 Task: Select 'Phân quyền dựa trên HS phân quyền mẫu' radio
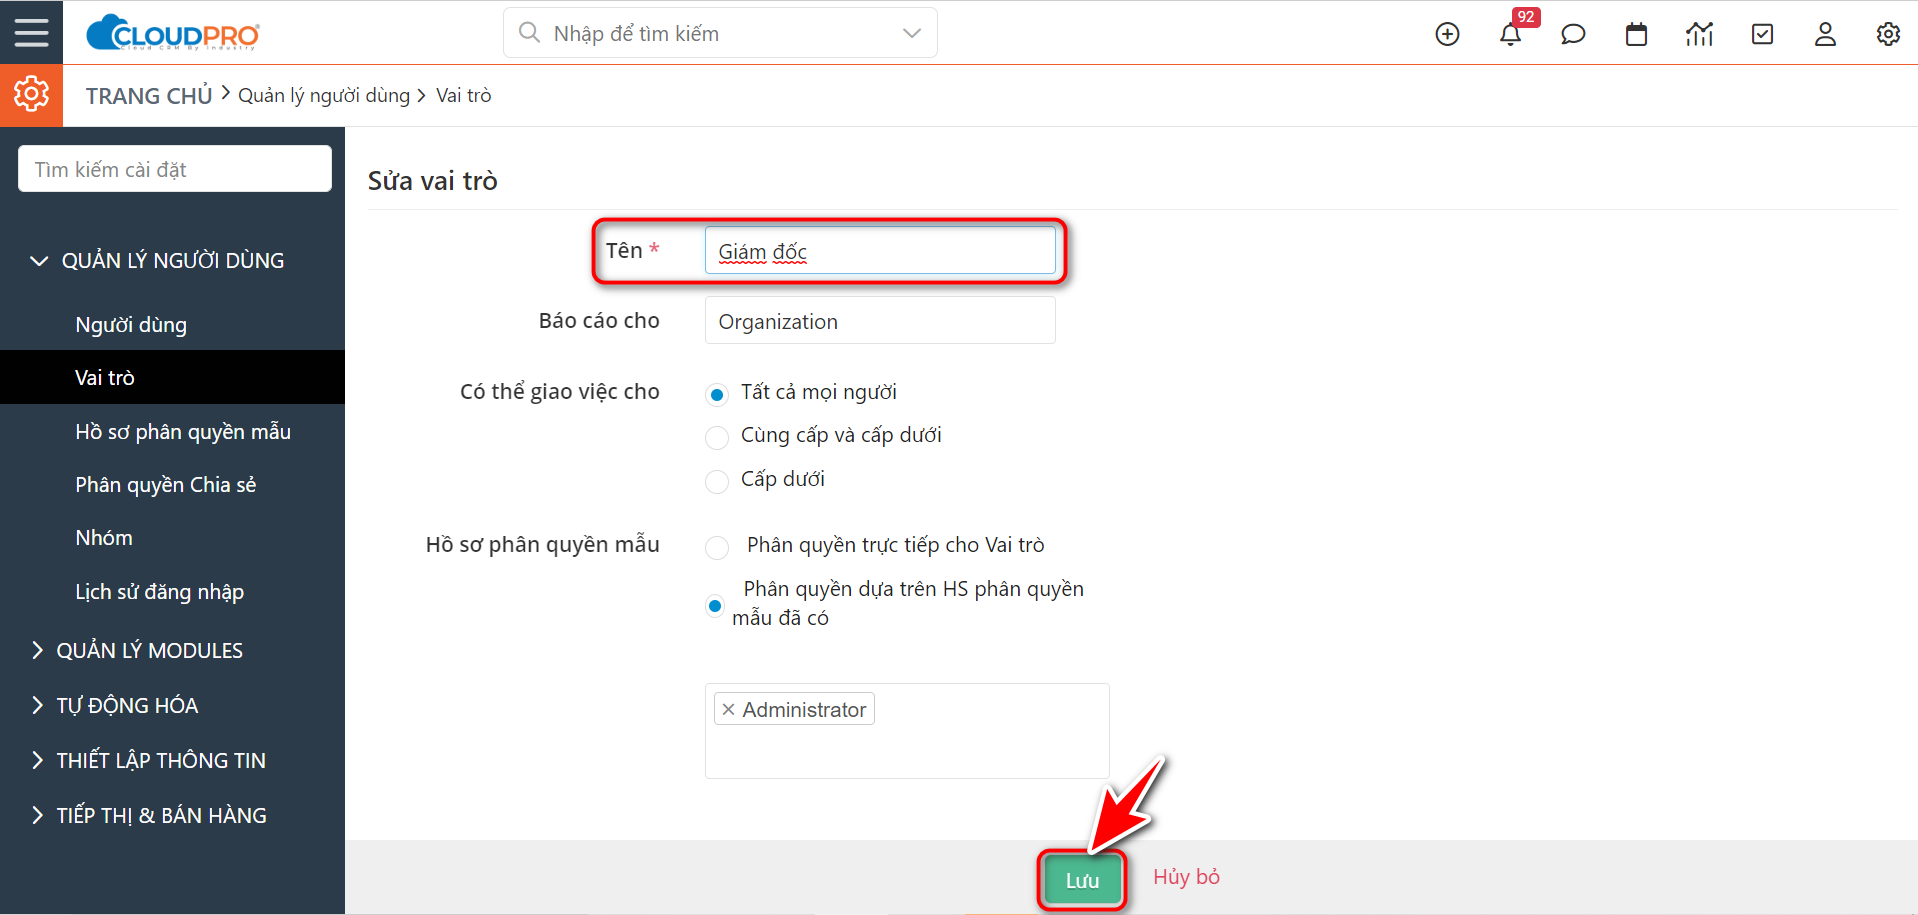point(715,605)
